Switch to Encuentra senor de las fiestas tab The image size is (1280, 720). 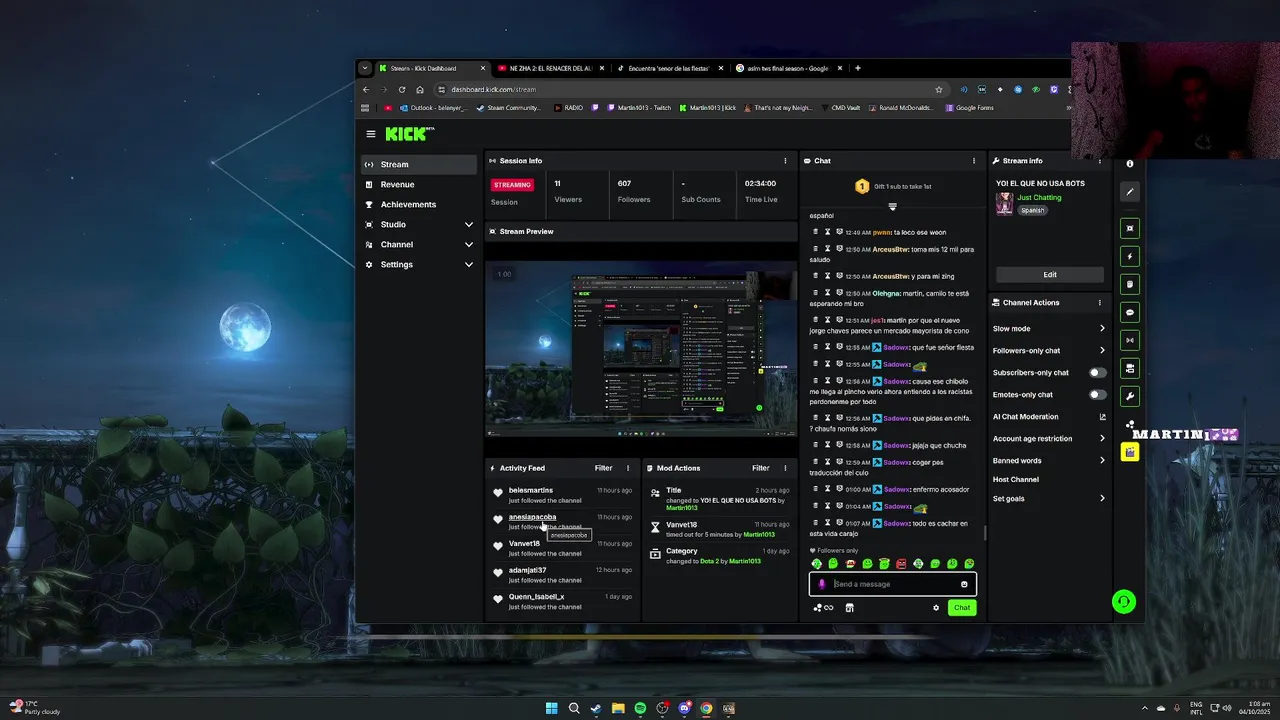(669, 68)
